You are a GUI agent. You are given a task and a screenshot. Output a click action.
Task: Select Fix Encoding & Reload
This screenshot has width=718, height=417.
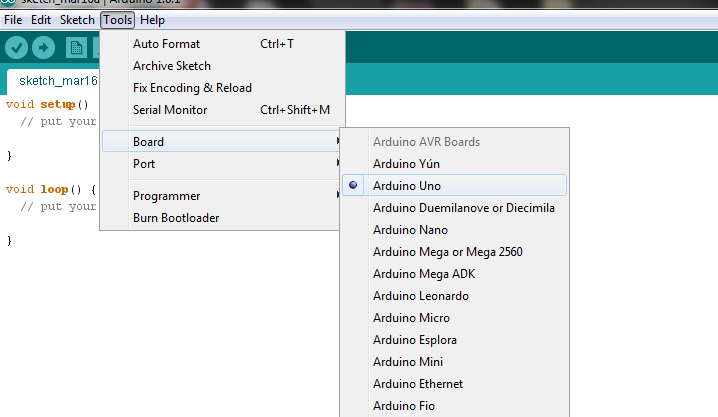(223, 88)
